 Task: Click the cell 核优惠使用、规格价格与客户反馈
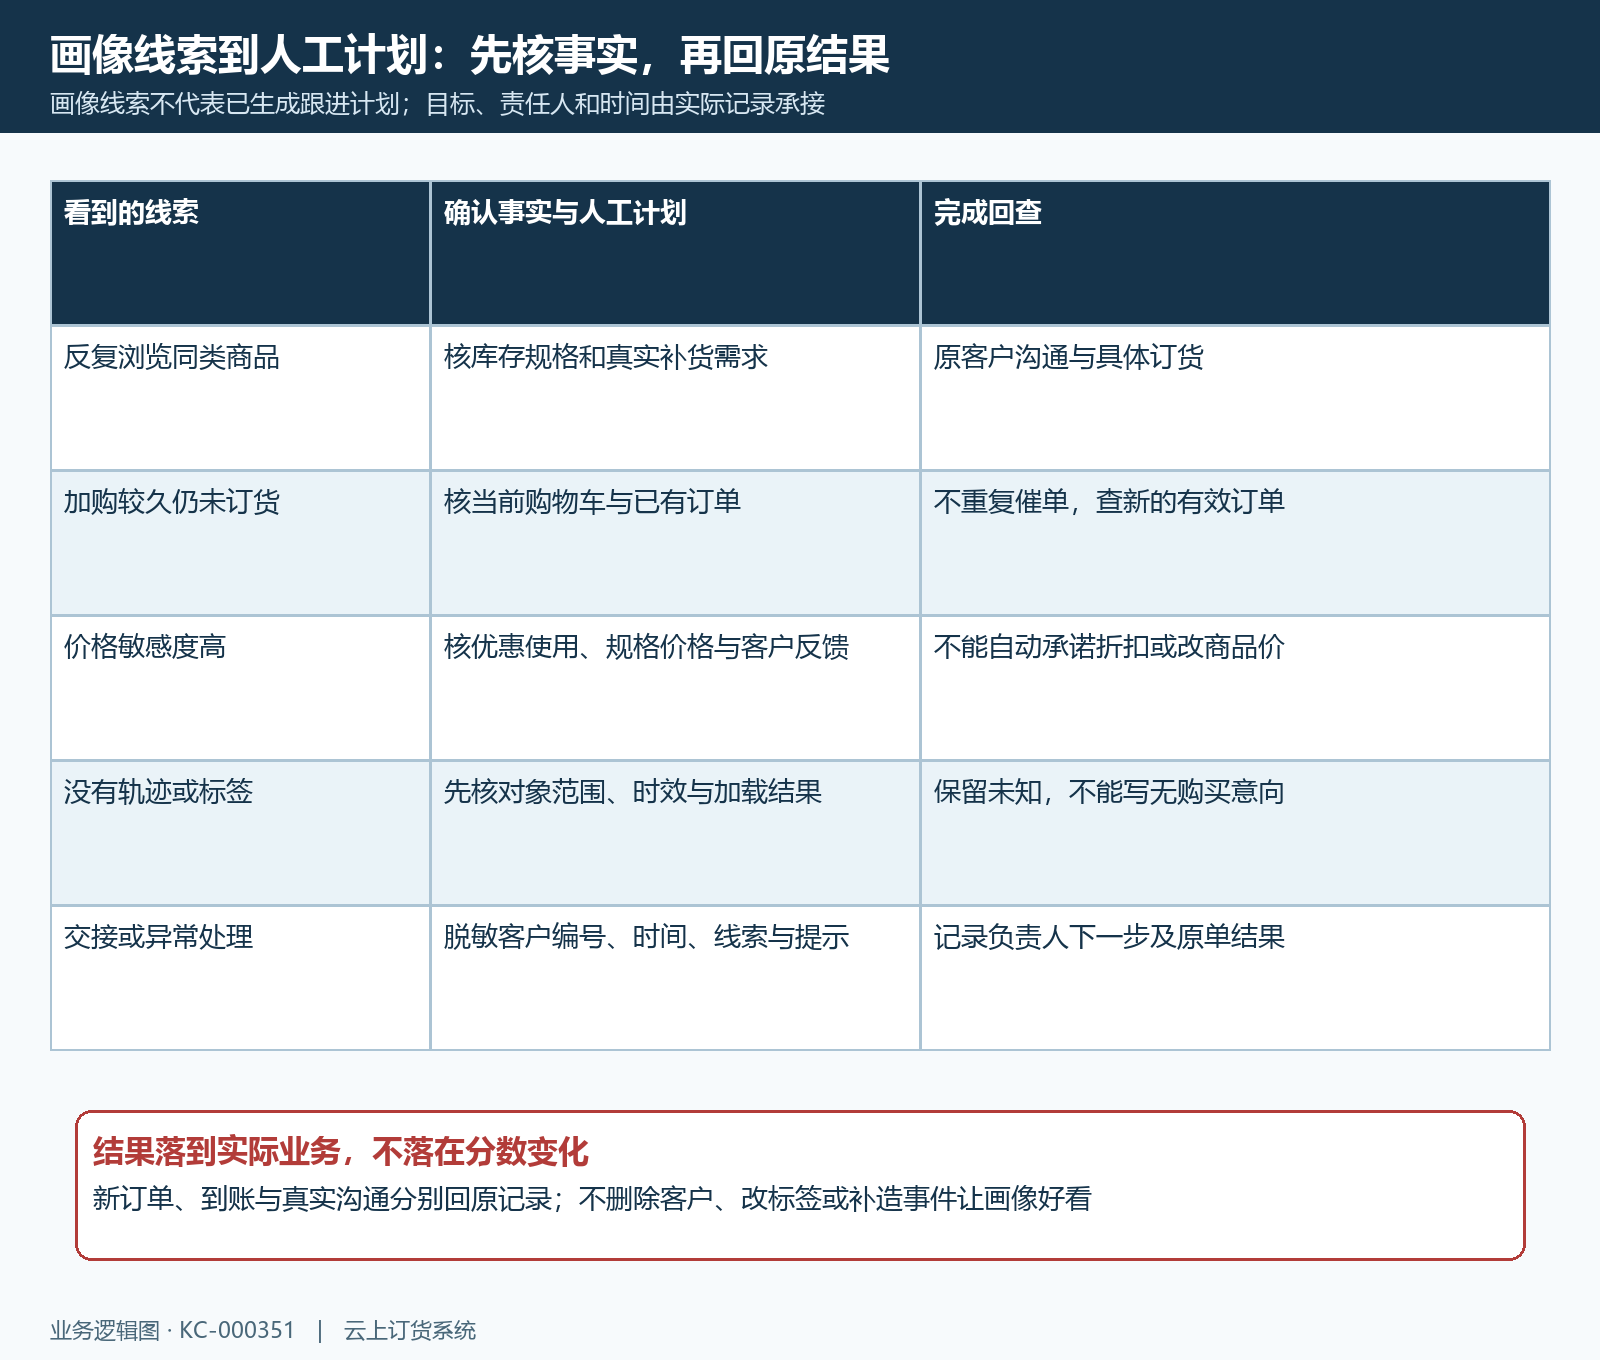675,688
